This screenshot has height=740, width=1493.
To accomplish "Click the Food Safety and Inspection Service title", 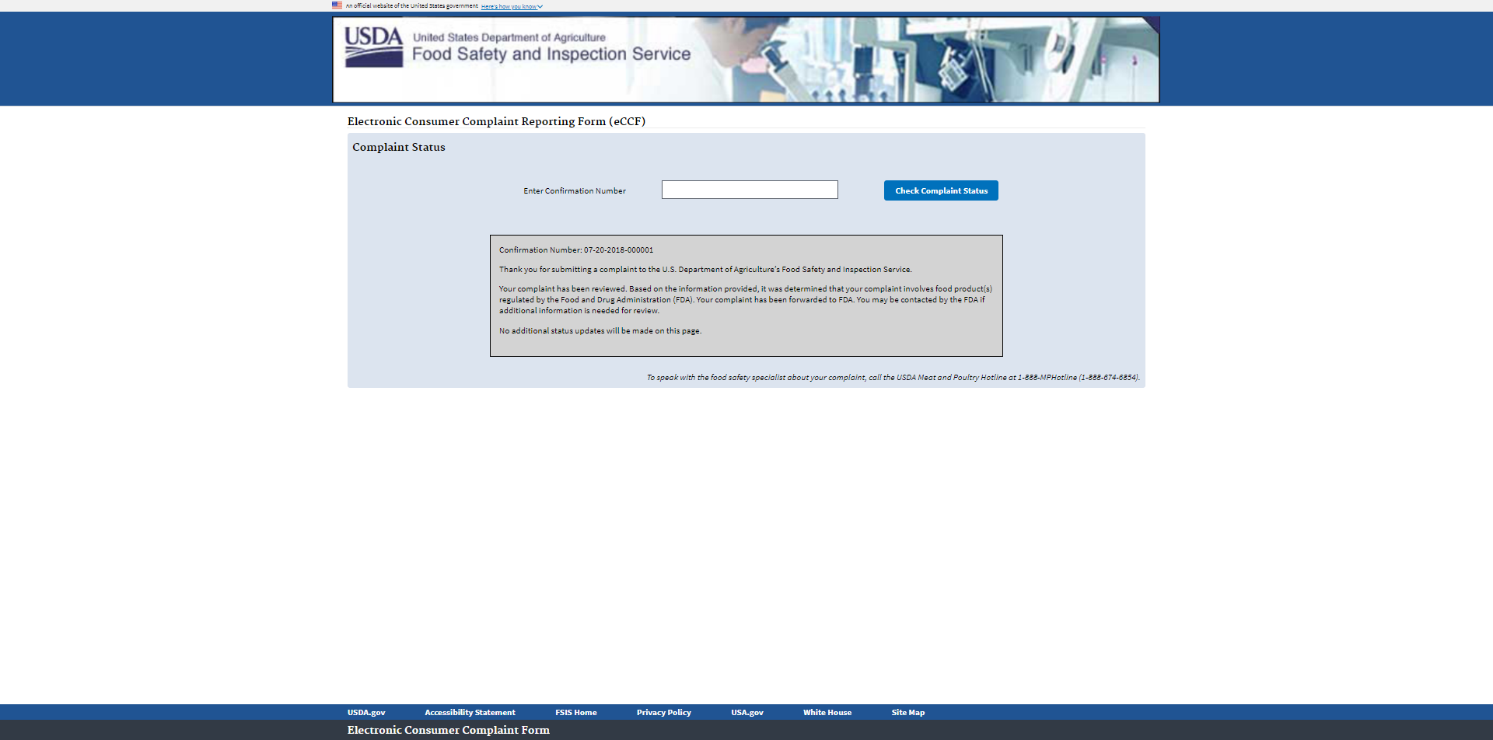I will [x=551, y=54].
